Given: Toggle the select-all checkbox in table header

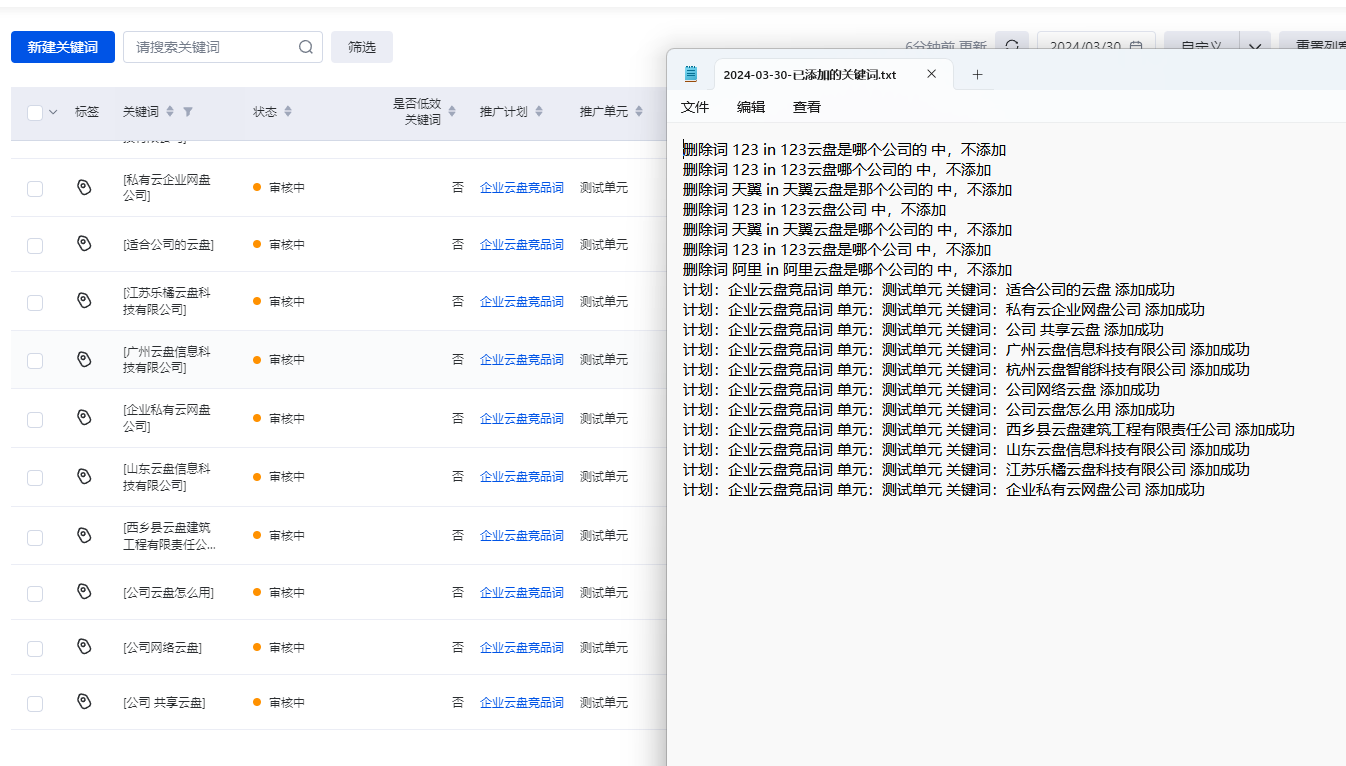Looking at the screenshot, I should (x=35, y=113).
